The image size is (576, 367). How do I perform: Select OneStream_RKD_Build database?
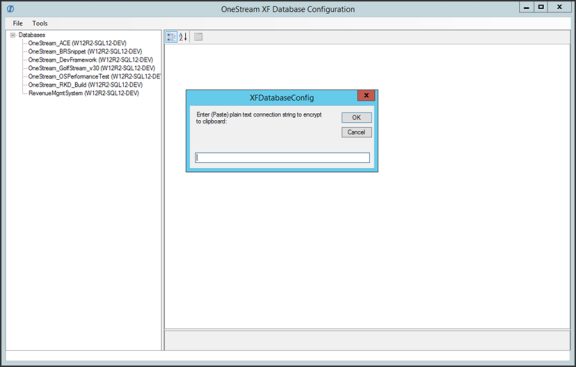(x=85, y=85)
